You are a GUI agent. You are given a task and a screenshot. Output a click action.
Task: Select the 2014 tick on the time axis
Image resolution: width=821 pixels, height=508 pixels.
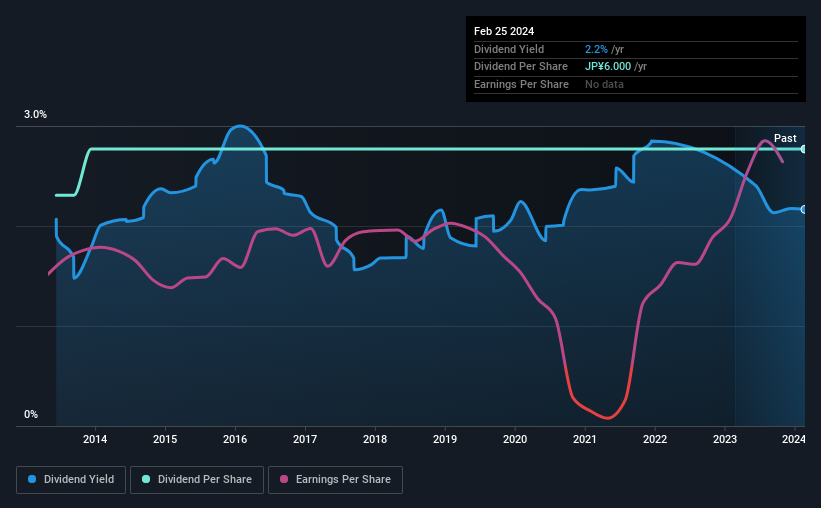[x=95, y=439]
